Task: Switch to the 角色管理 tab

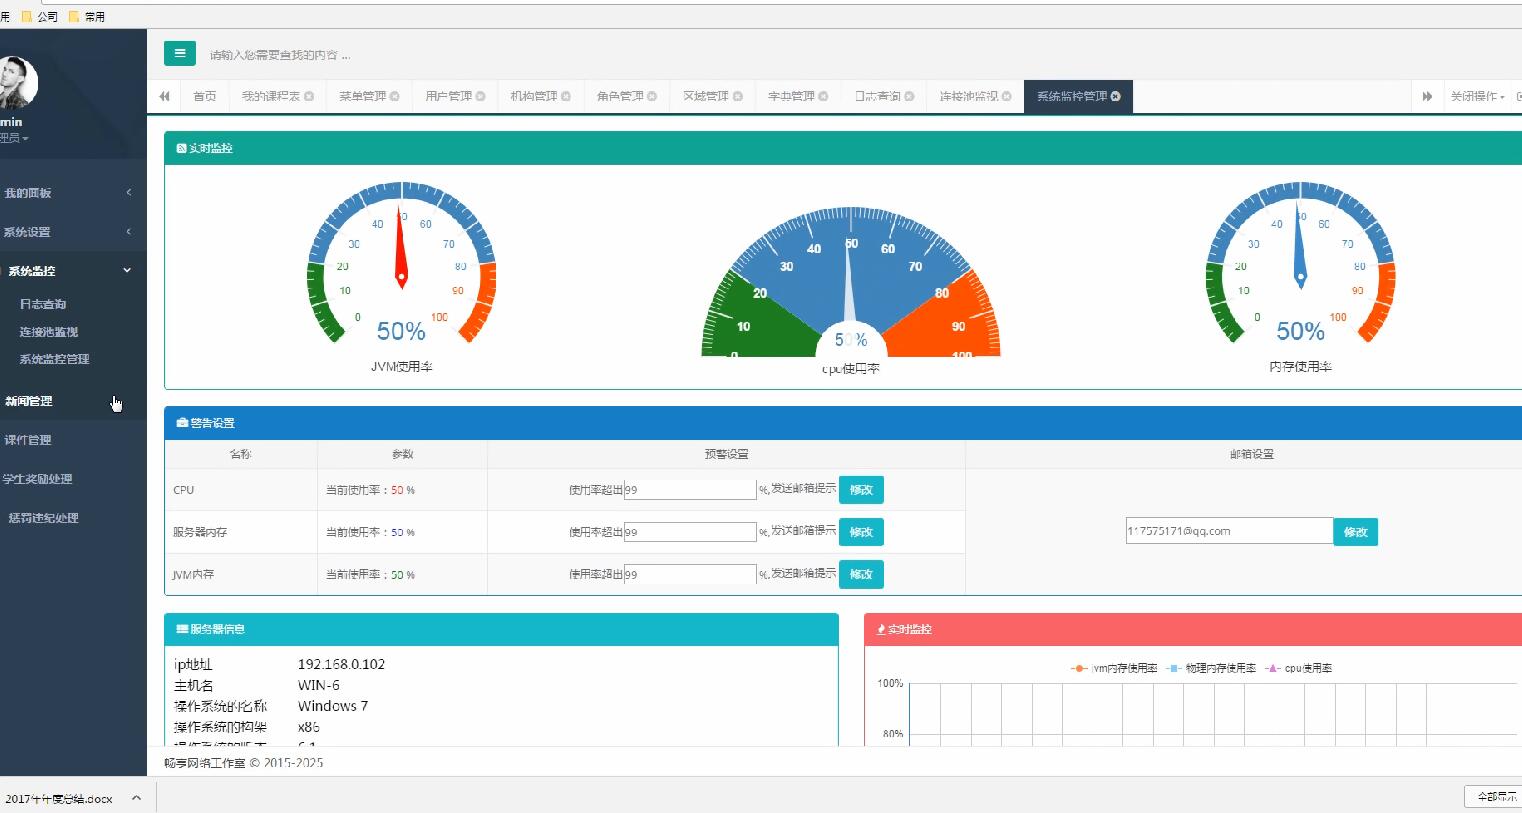Action: [x=619, y=96]
